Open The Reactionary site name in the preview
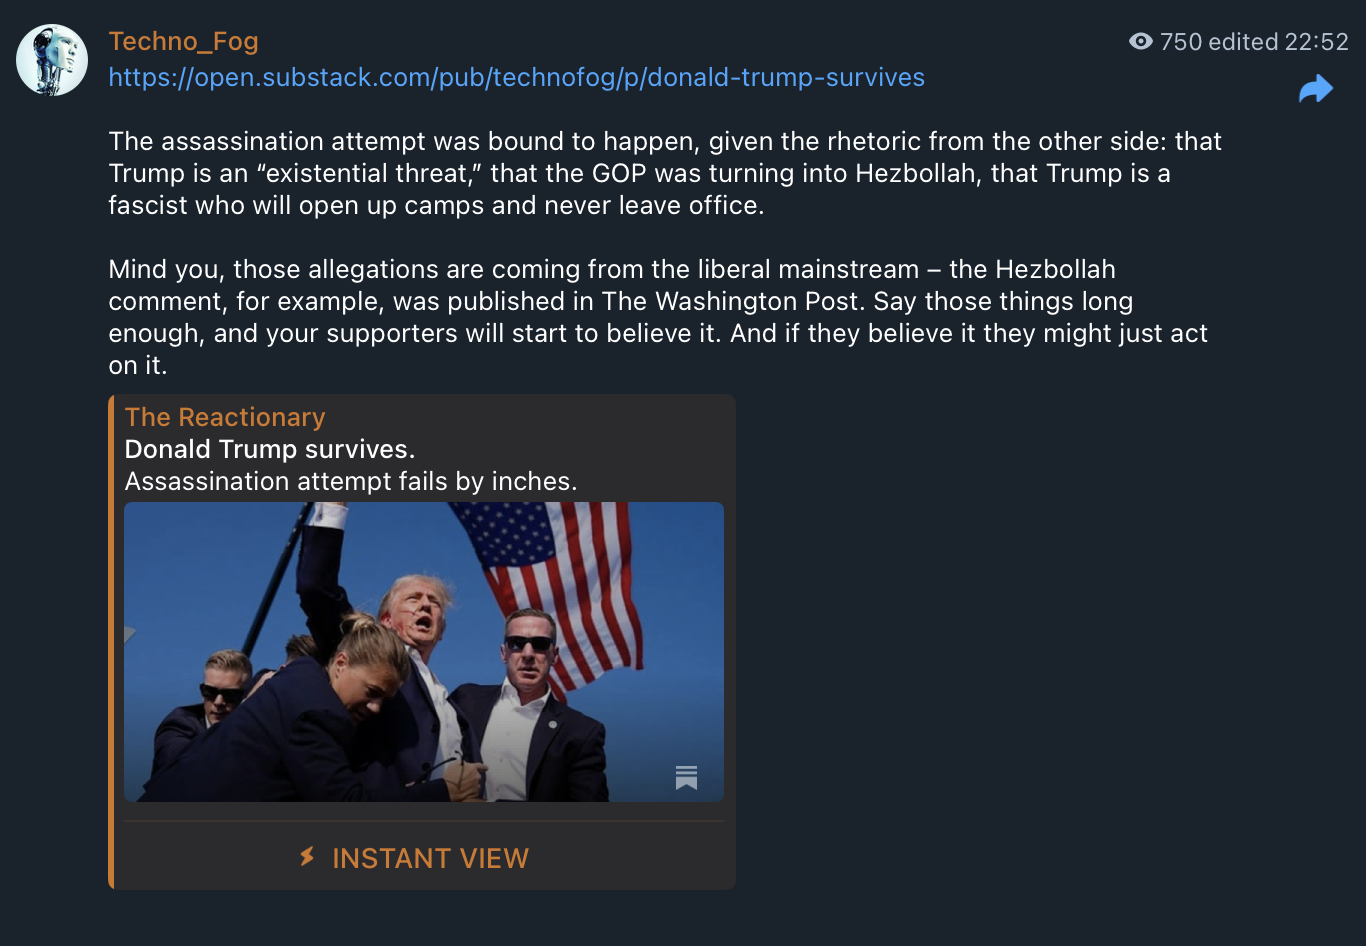 [x=225, y=417]
